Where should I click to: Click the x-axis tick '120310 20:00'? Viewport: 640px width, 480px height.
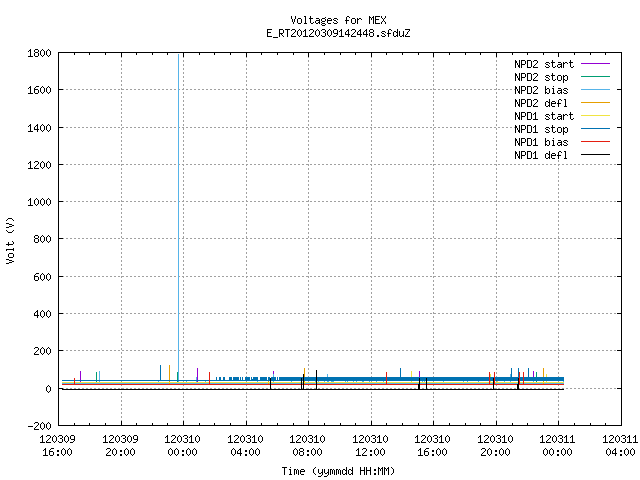[x=495, y=446]
